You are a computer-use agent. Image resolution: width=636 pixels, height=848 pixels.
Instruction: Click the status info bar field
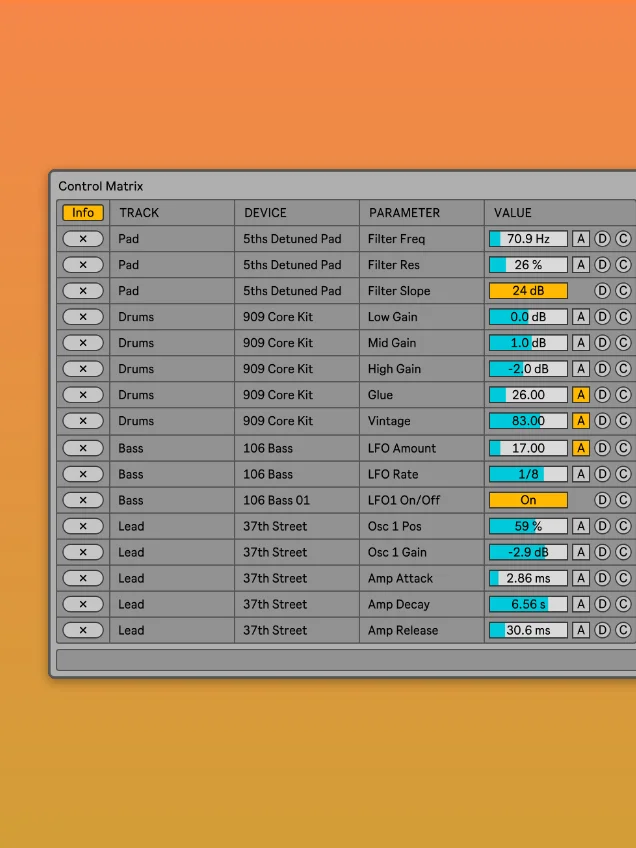click(x=346, y=660)
